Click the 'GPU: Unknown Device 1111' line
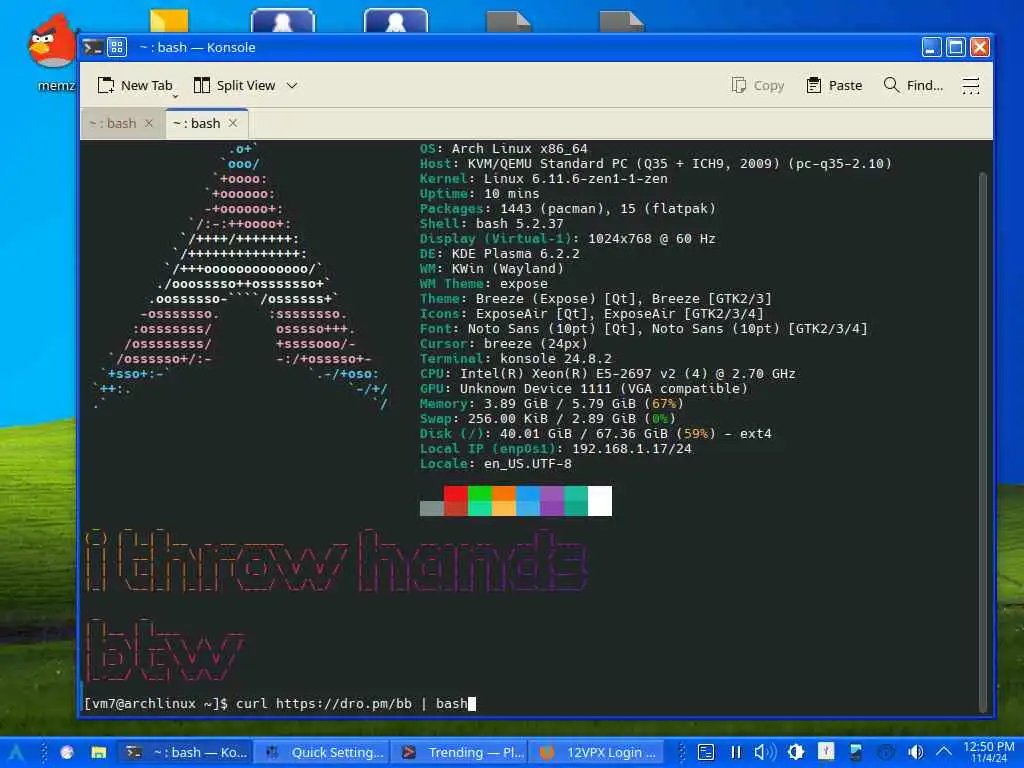 point(583,389)
